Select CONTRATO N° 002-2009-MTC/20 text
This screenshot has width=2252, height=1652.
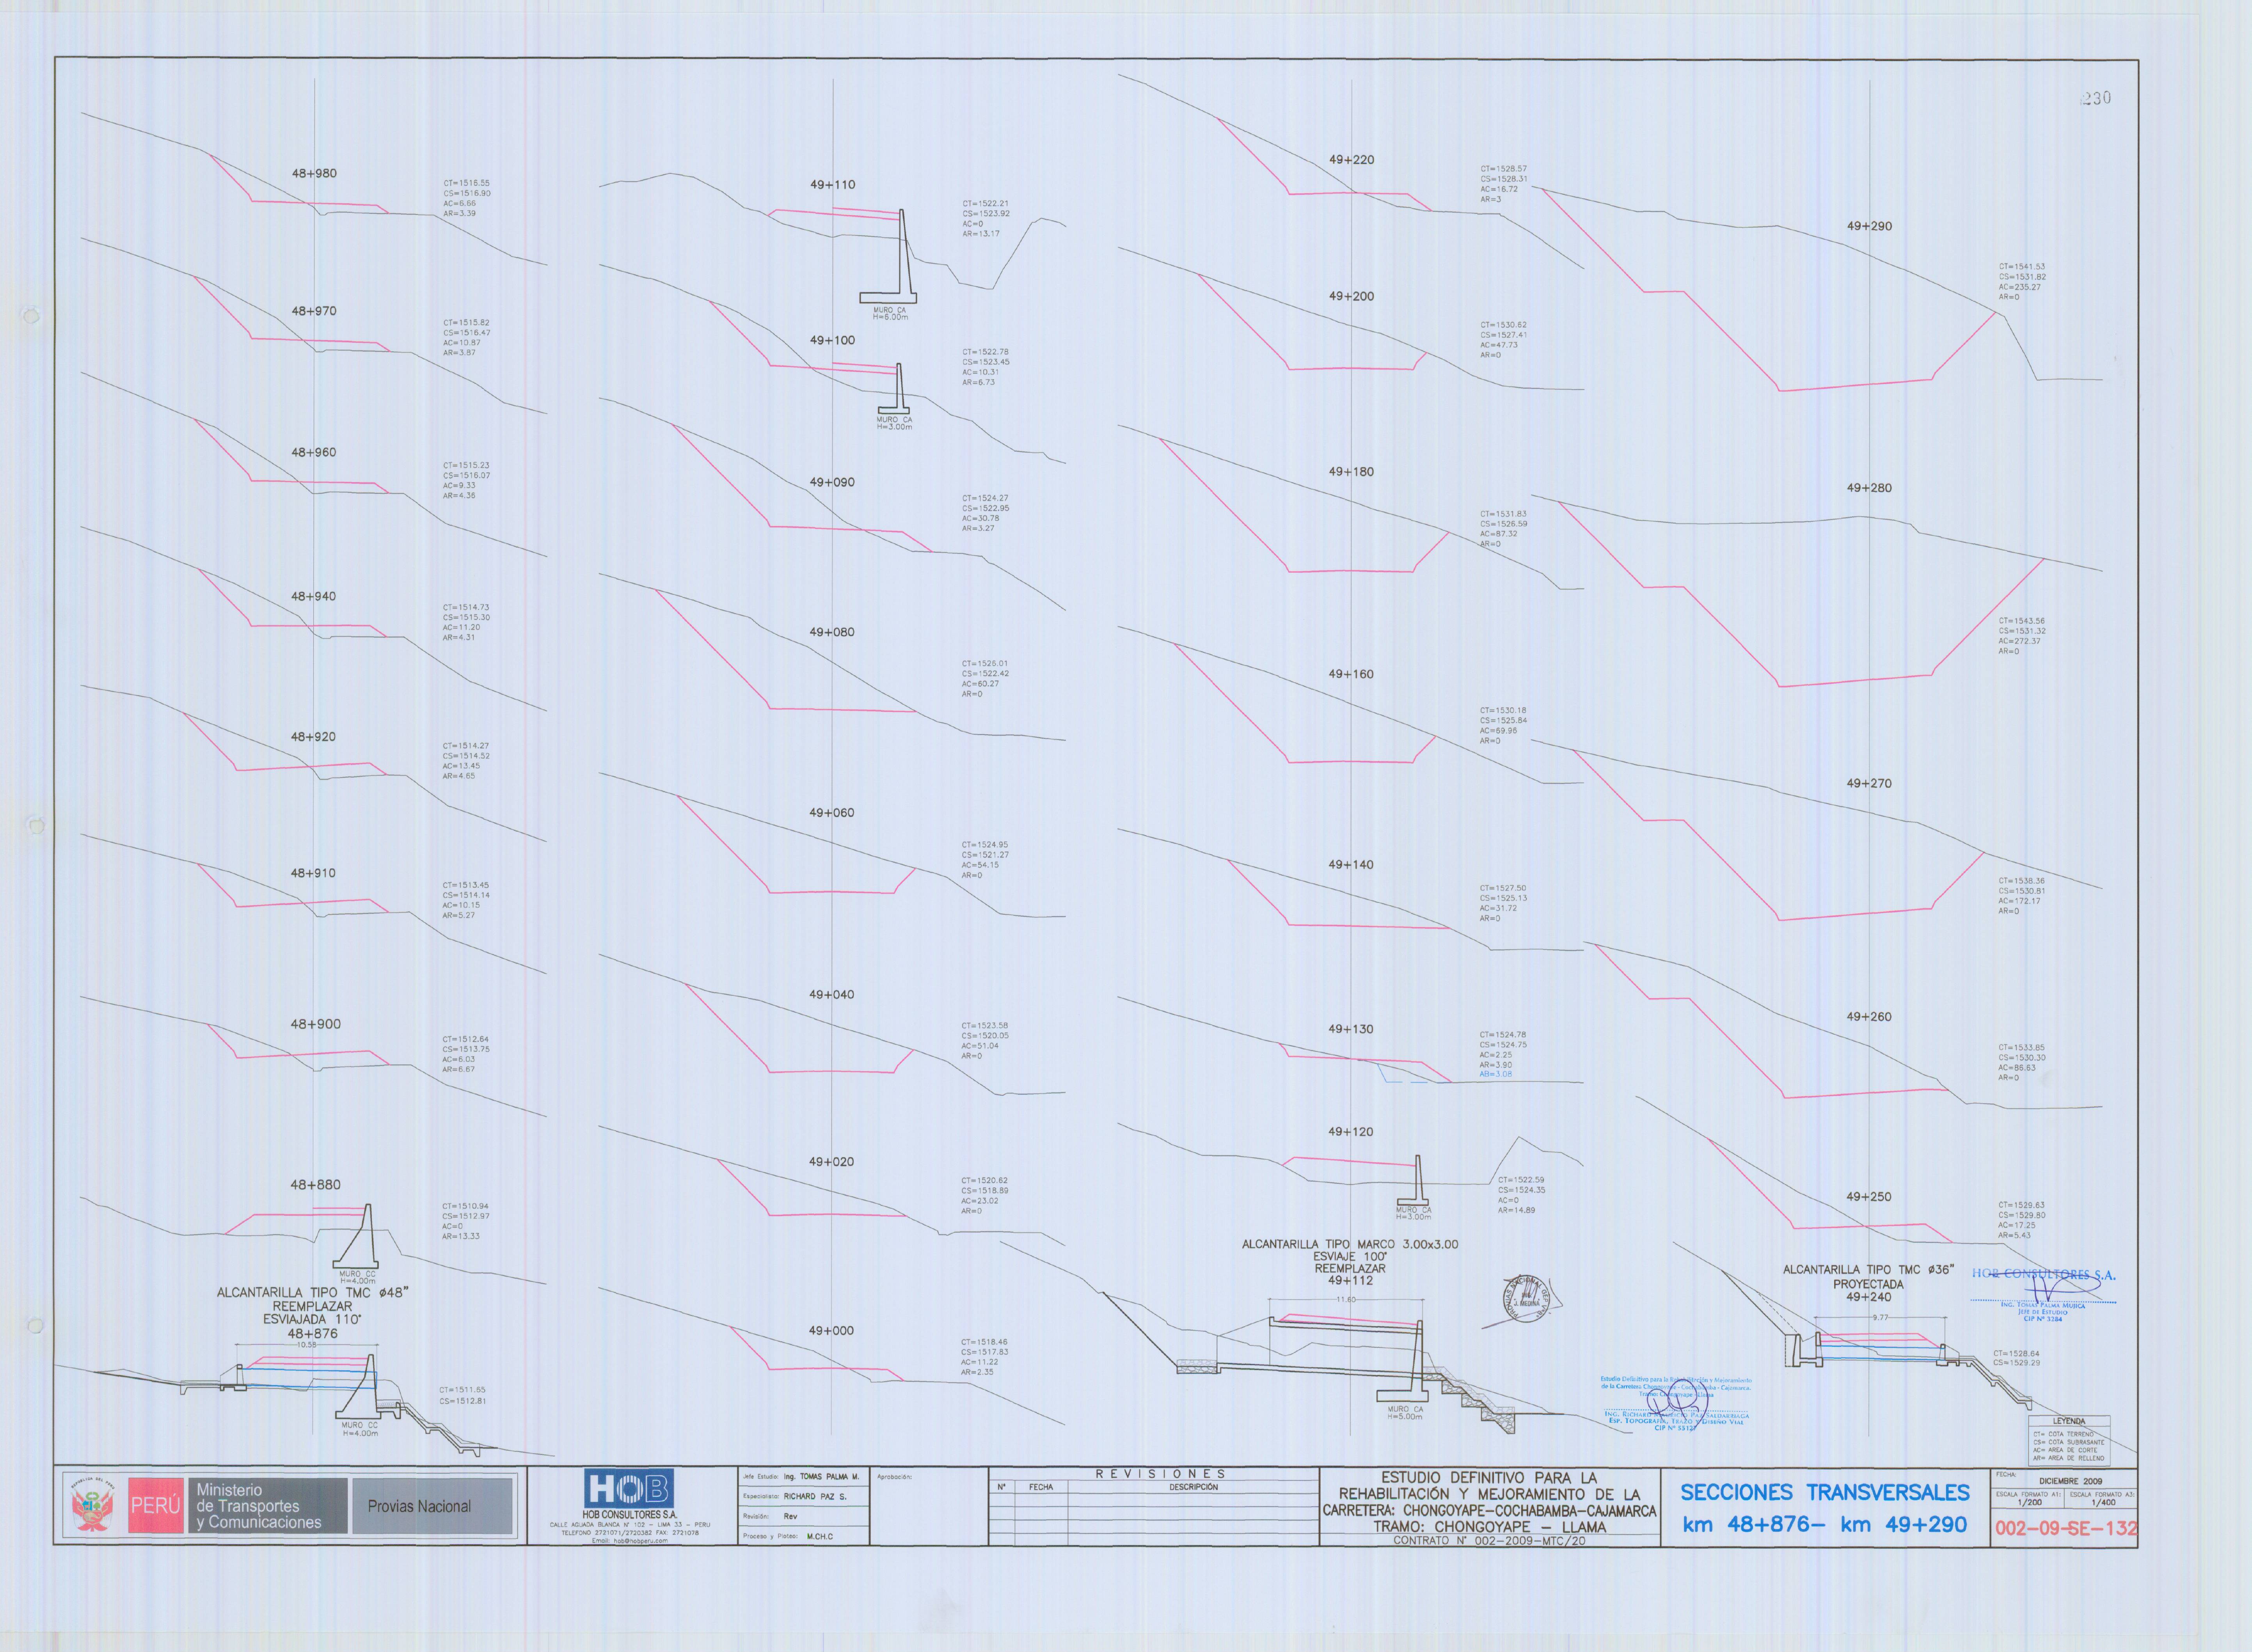[1489, 1541]
